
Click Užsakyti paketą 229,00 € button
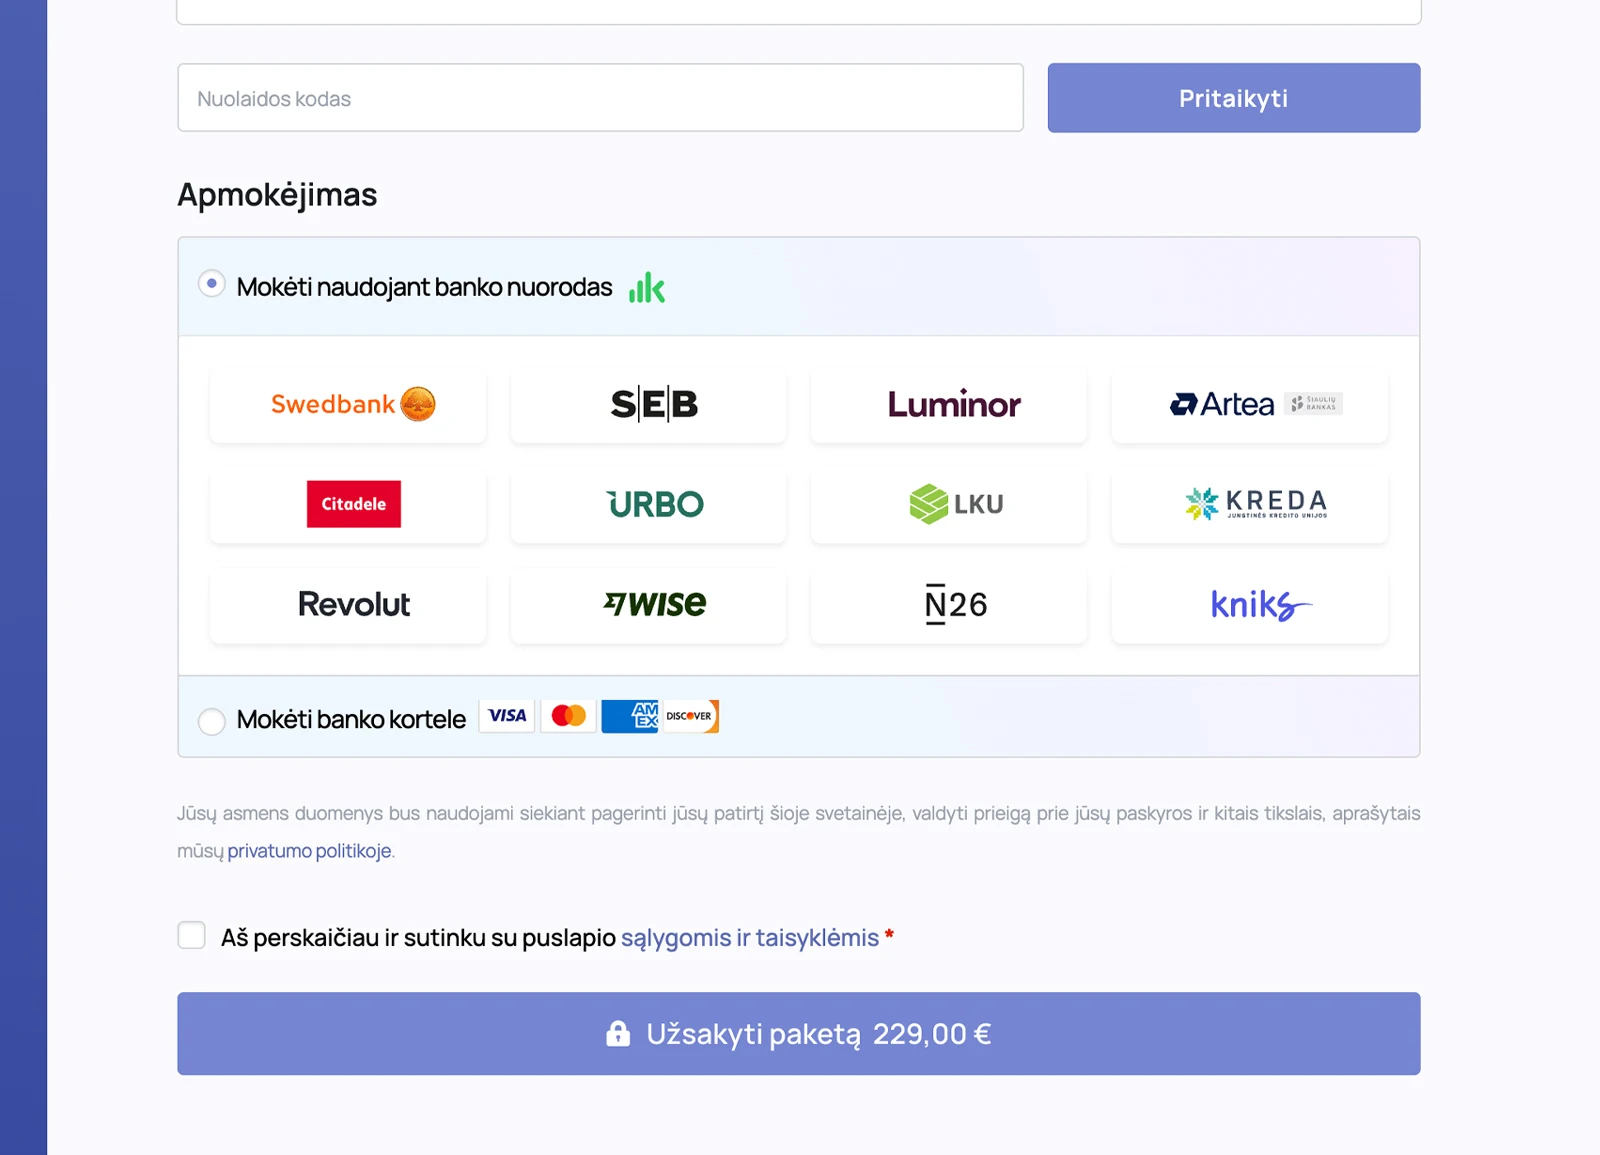(x=798, y=1034)
